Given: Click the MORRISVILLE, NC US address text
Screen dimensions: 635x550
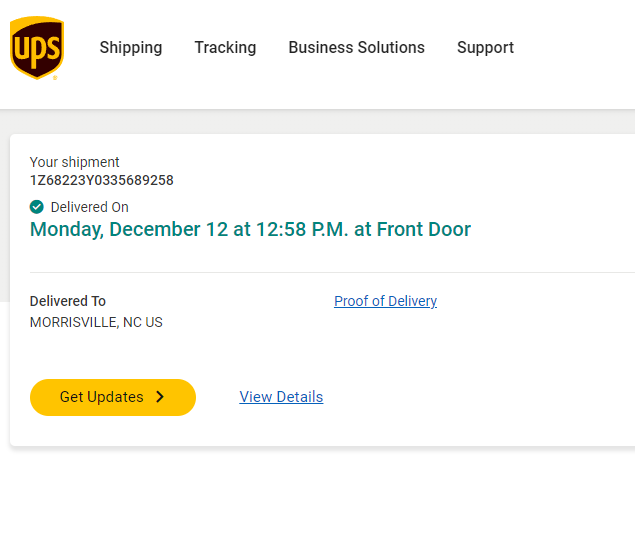Looking at the screenshot, I should coord(96,323).
